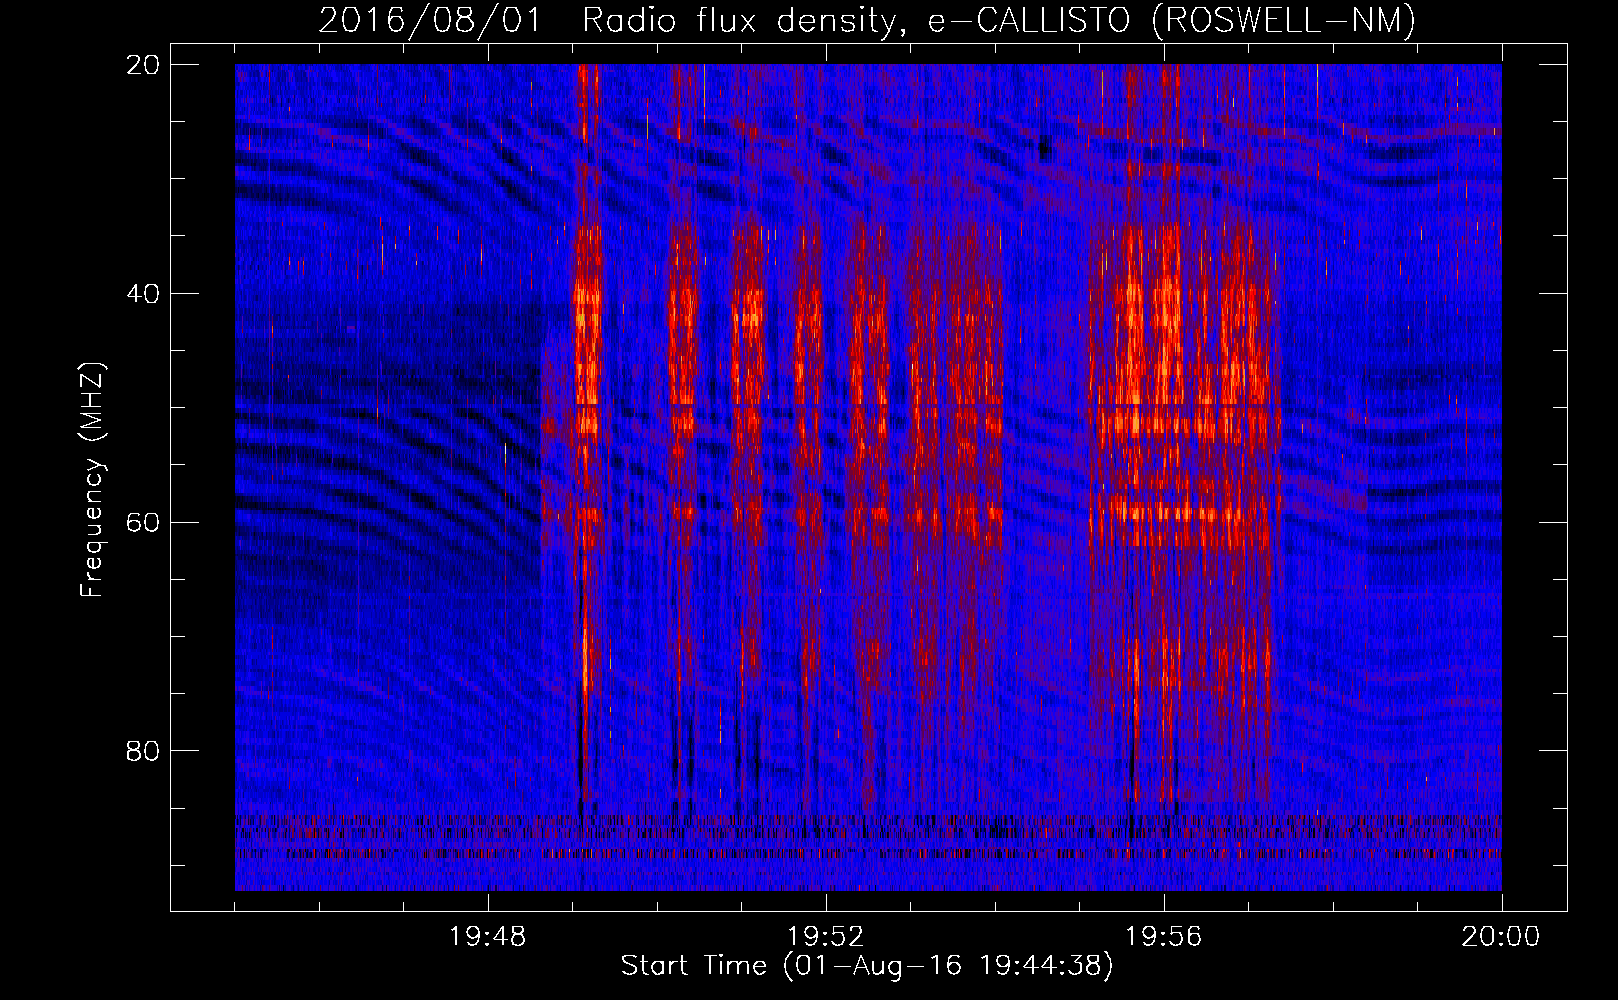The width and height of the screenshot is (1618, 1000).
Task: Click the 60 frequency tick label
Action: 143,523
